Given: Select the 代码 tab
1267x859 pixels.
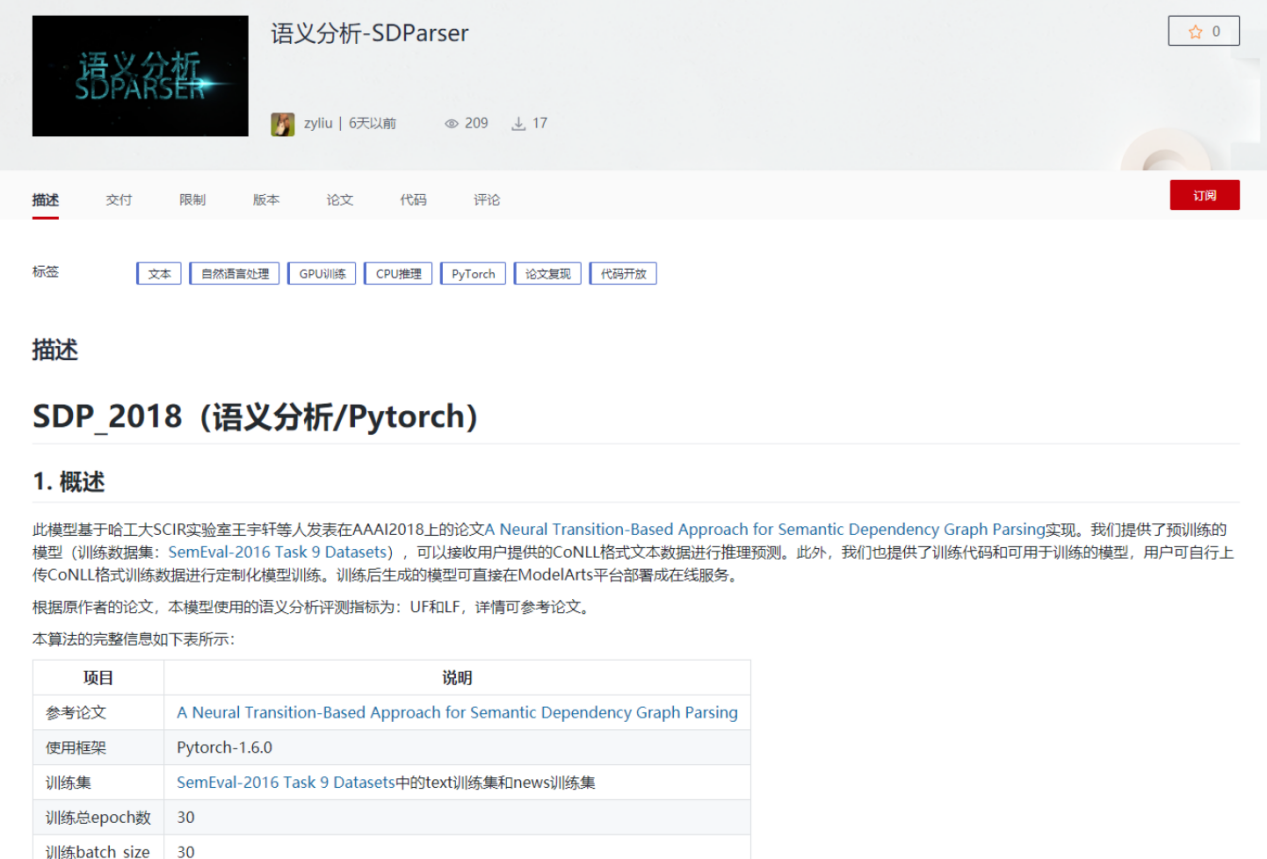Looking at the screenshot, I should (413, 200).
